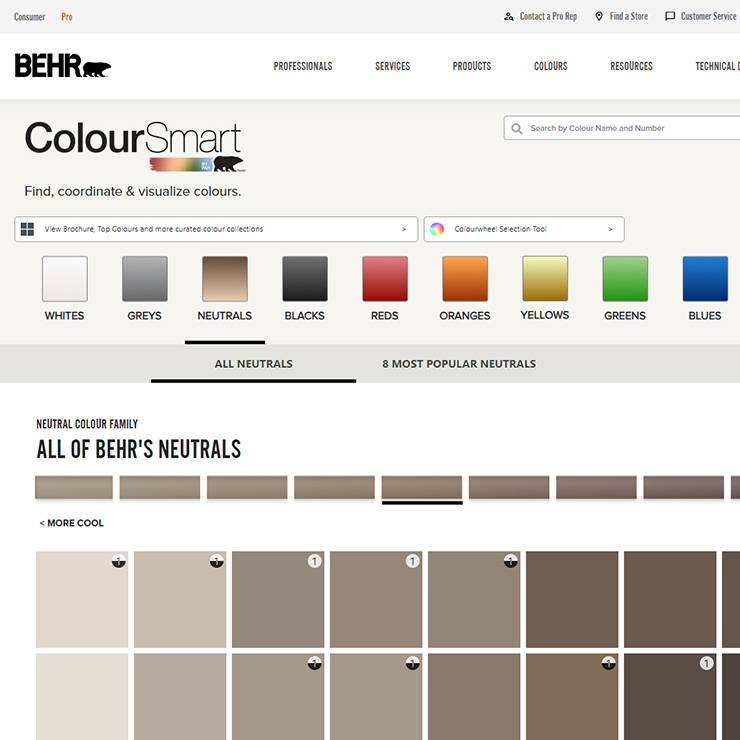Open second-row second greige colour tile
The image size is (740, 740).
(180, 697)
